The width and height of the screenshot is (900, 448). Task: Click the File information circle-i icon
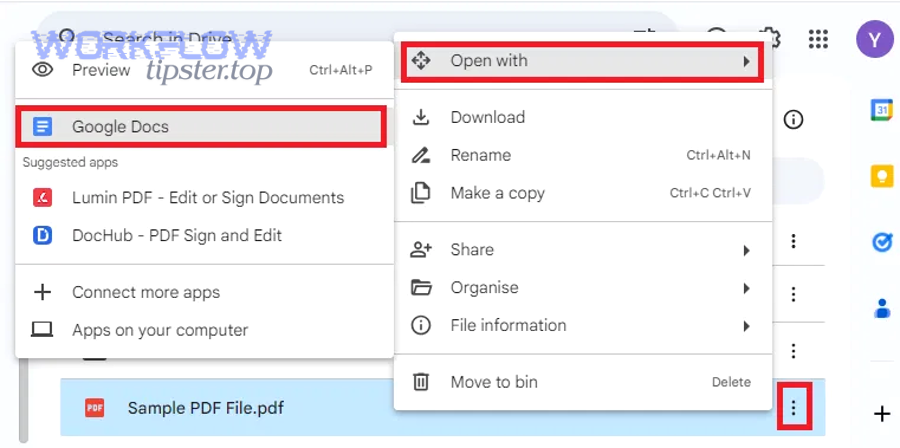click(421, 325)
